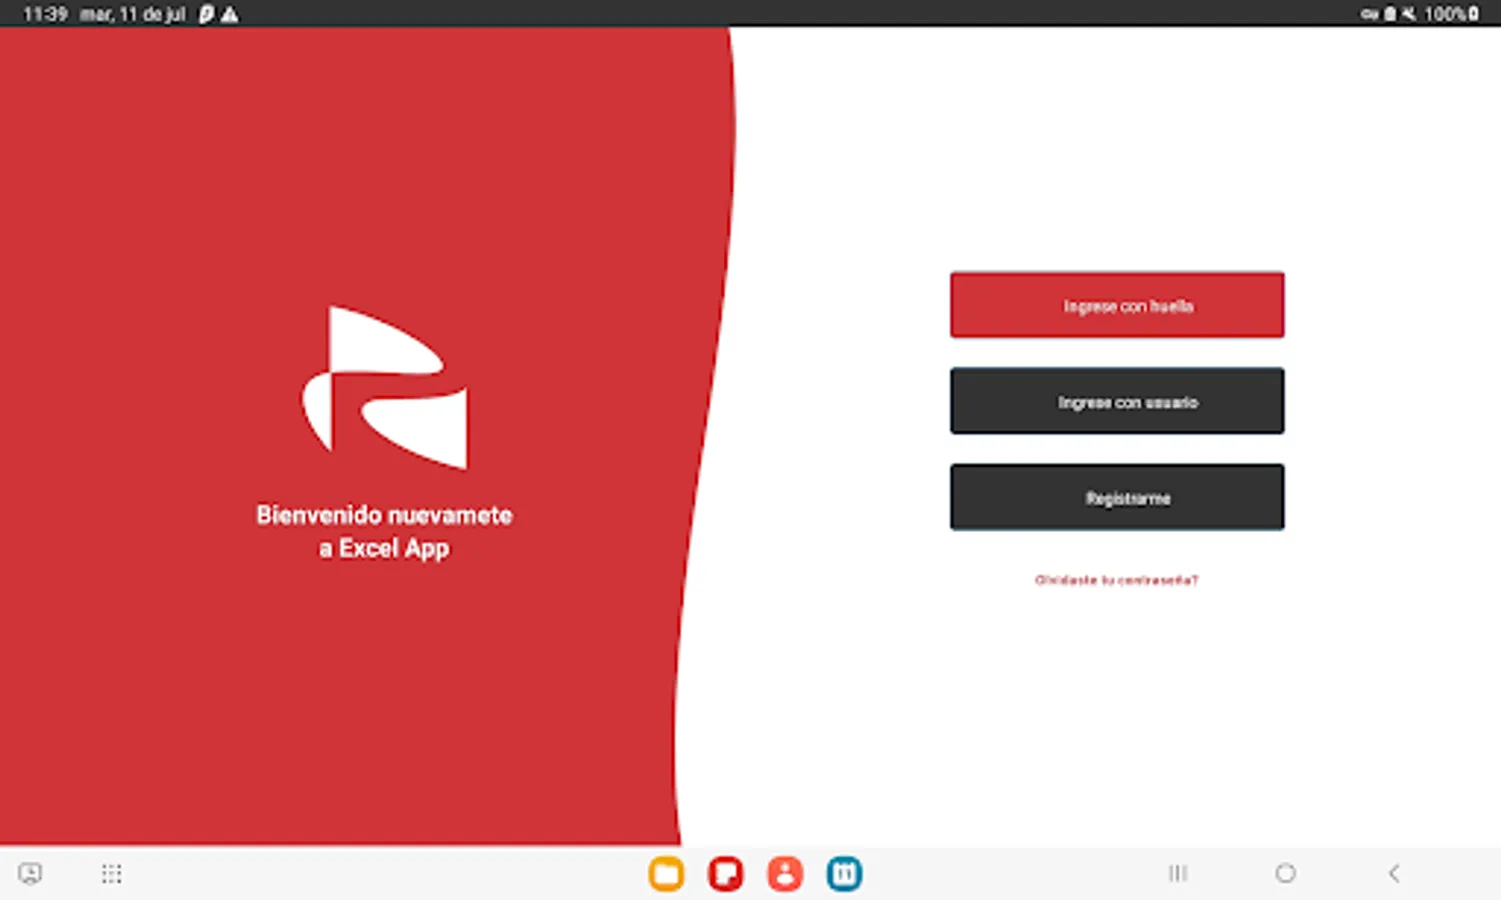Open the blue calendar app in the taskbar
The image size is (1501, 900).
(844, 874)
